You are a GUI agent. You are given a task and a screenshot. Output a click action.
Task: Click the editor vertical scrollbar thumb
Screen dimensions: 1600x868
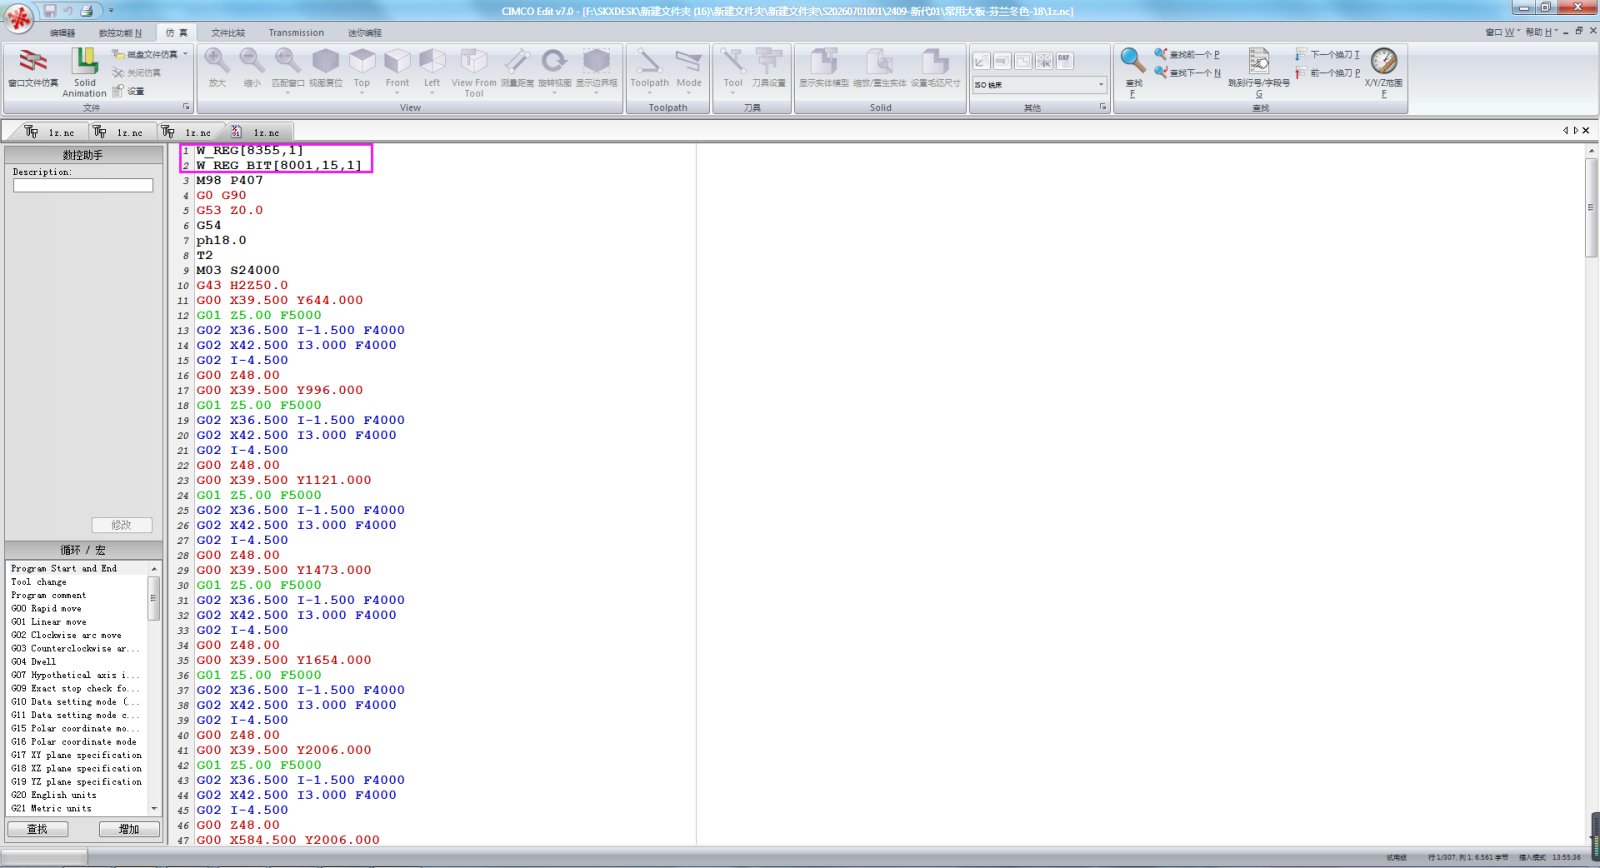click(x=1591, y=207)
